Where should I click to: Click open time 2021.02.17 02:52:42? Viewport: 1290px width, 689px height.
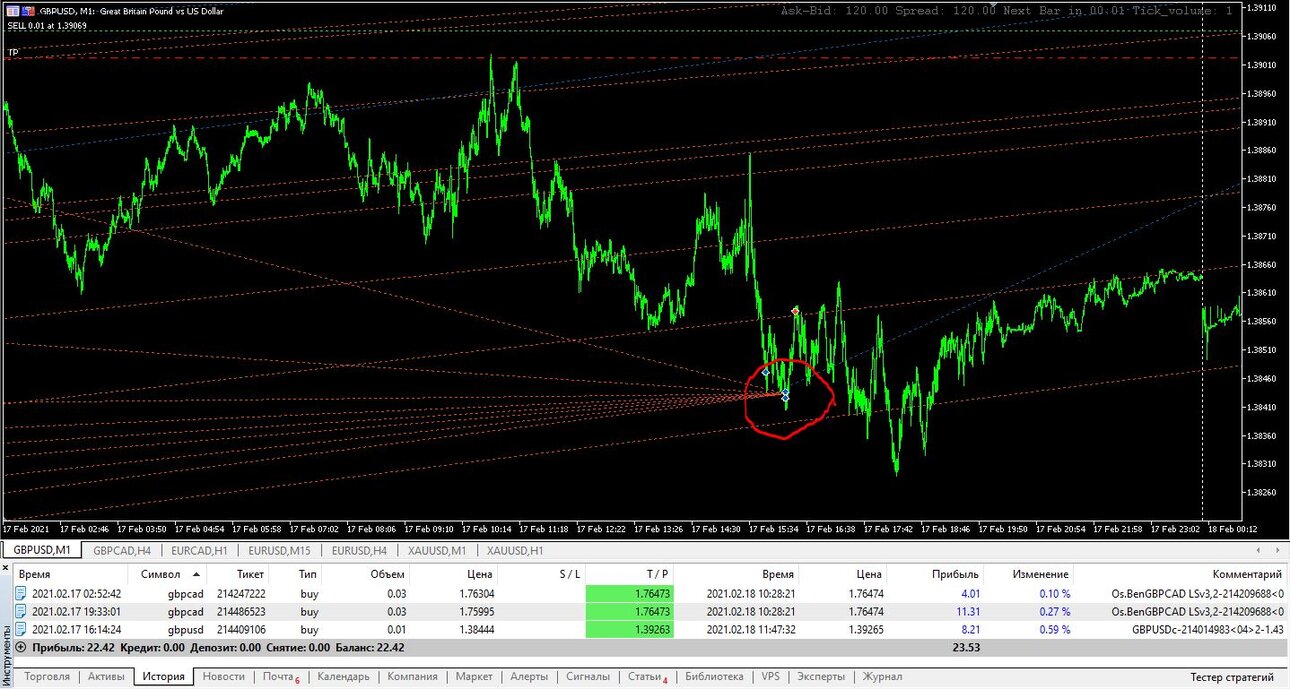click(x=77, y=594)
